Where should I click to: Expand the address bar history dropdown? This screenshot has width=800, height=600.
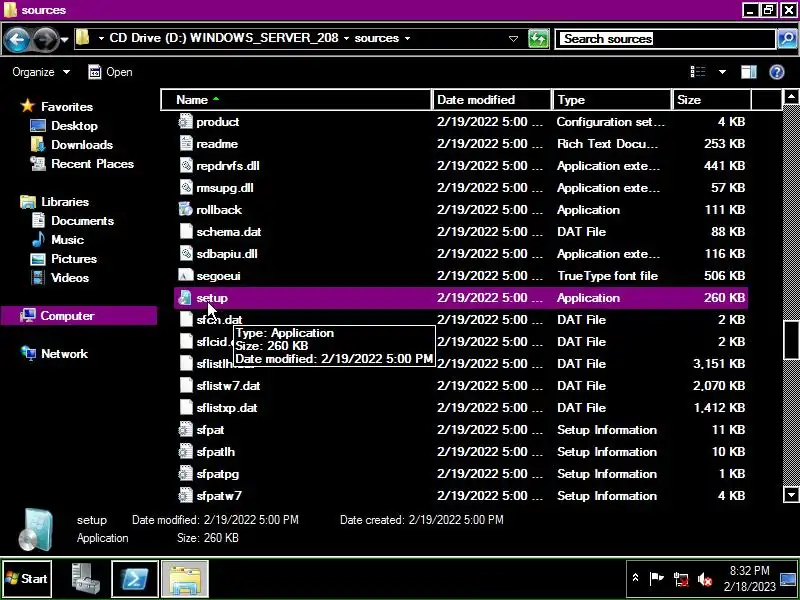(513, 39)
